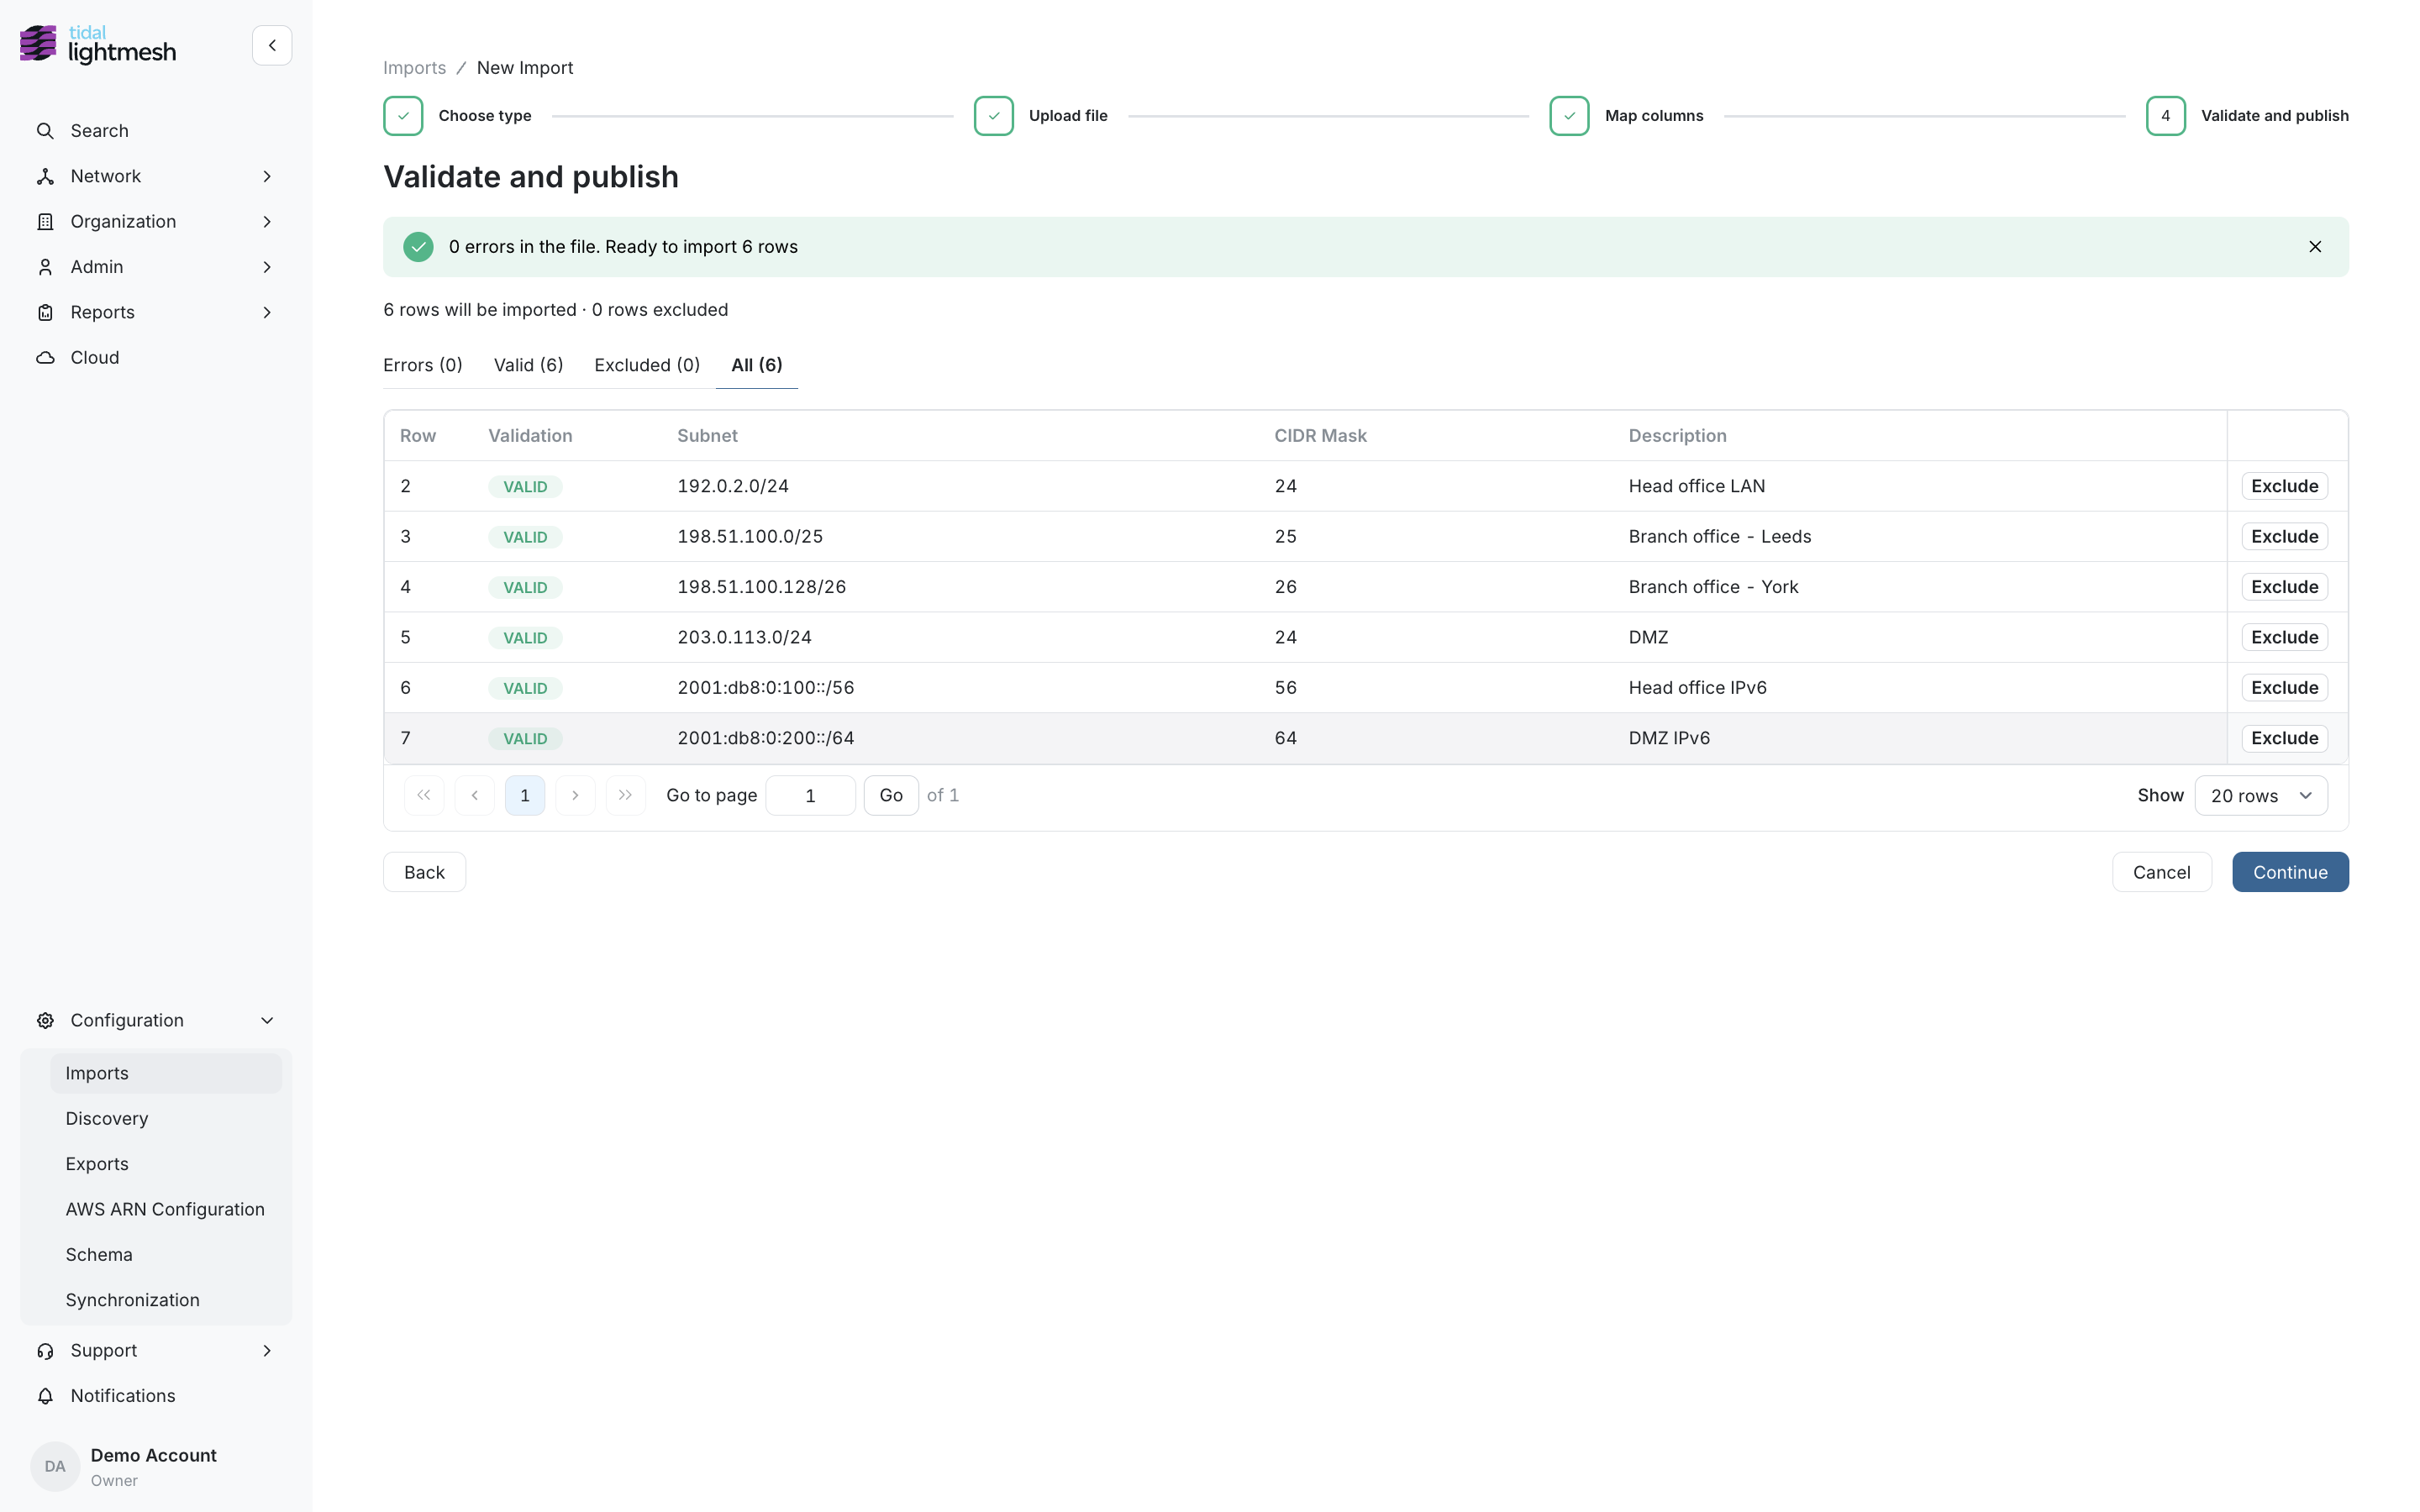The width and height of the screenshot is (2420, 1512).
Task: Exclude the Branch office - Leeds row
Action: pos(2284,537)
